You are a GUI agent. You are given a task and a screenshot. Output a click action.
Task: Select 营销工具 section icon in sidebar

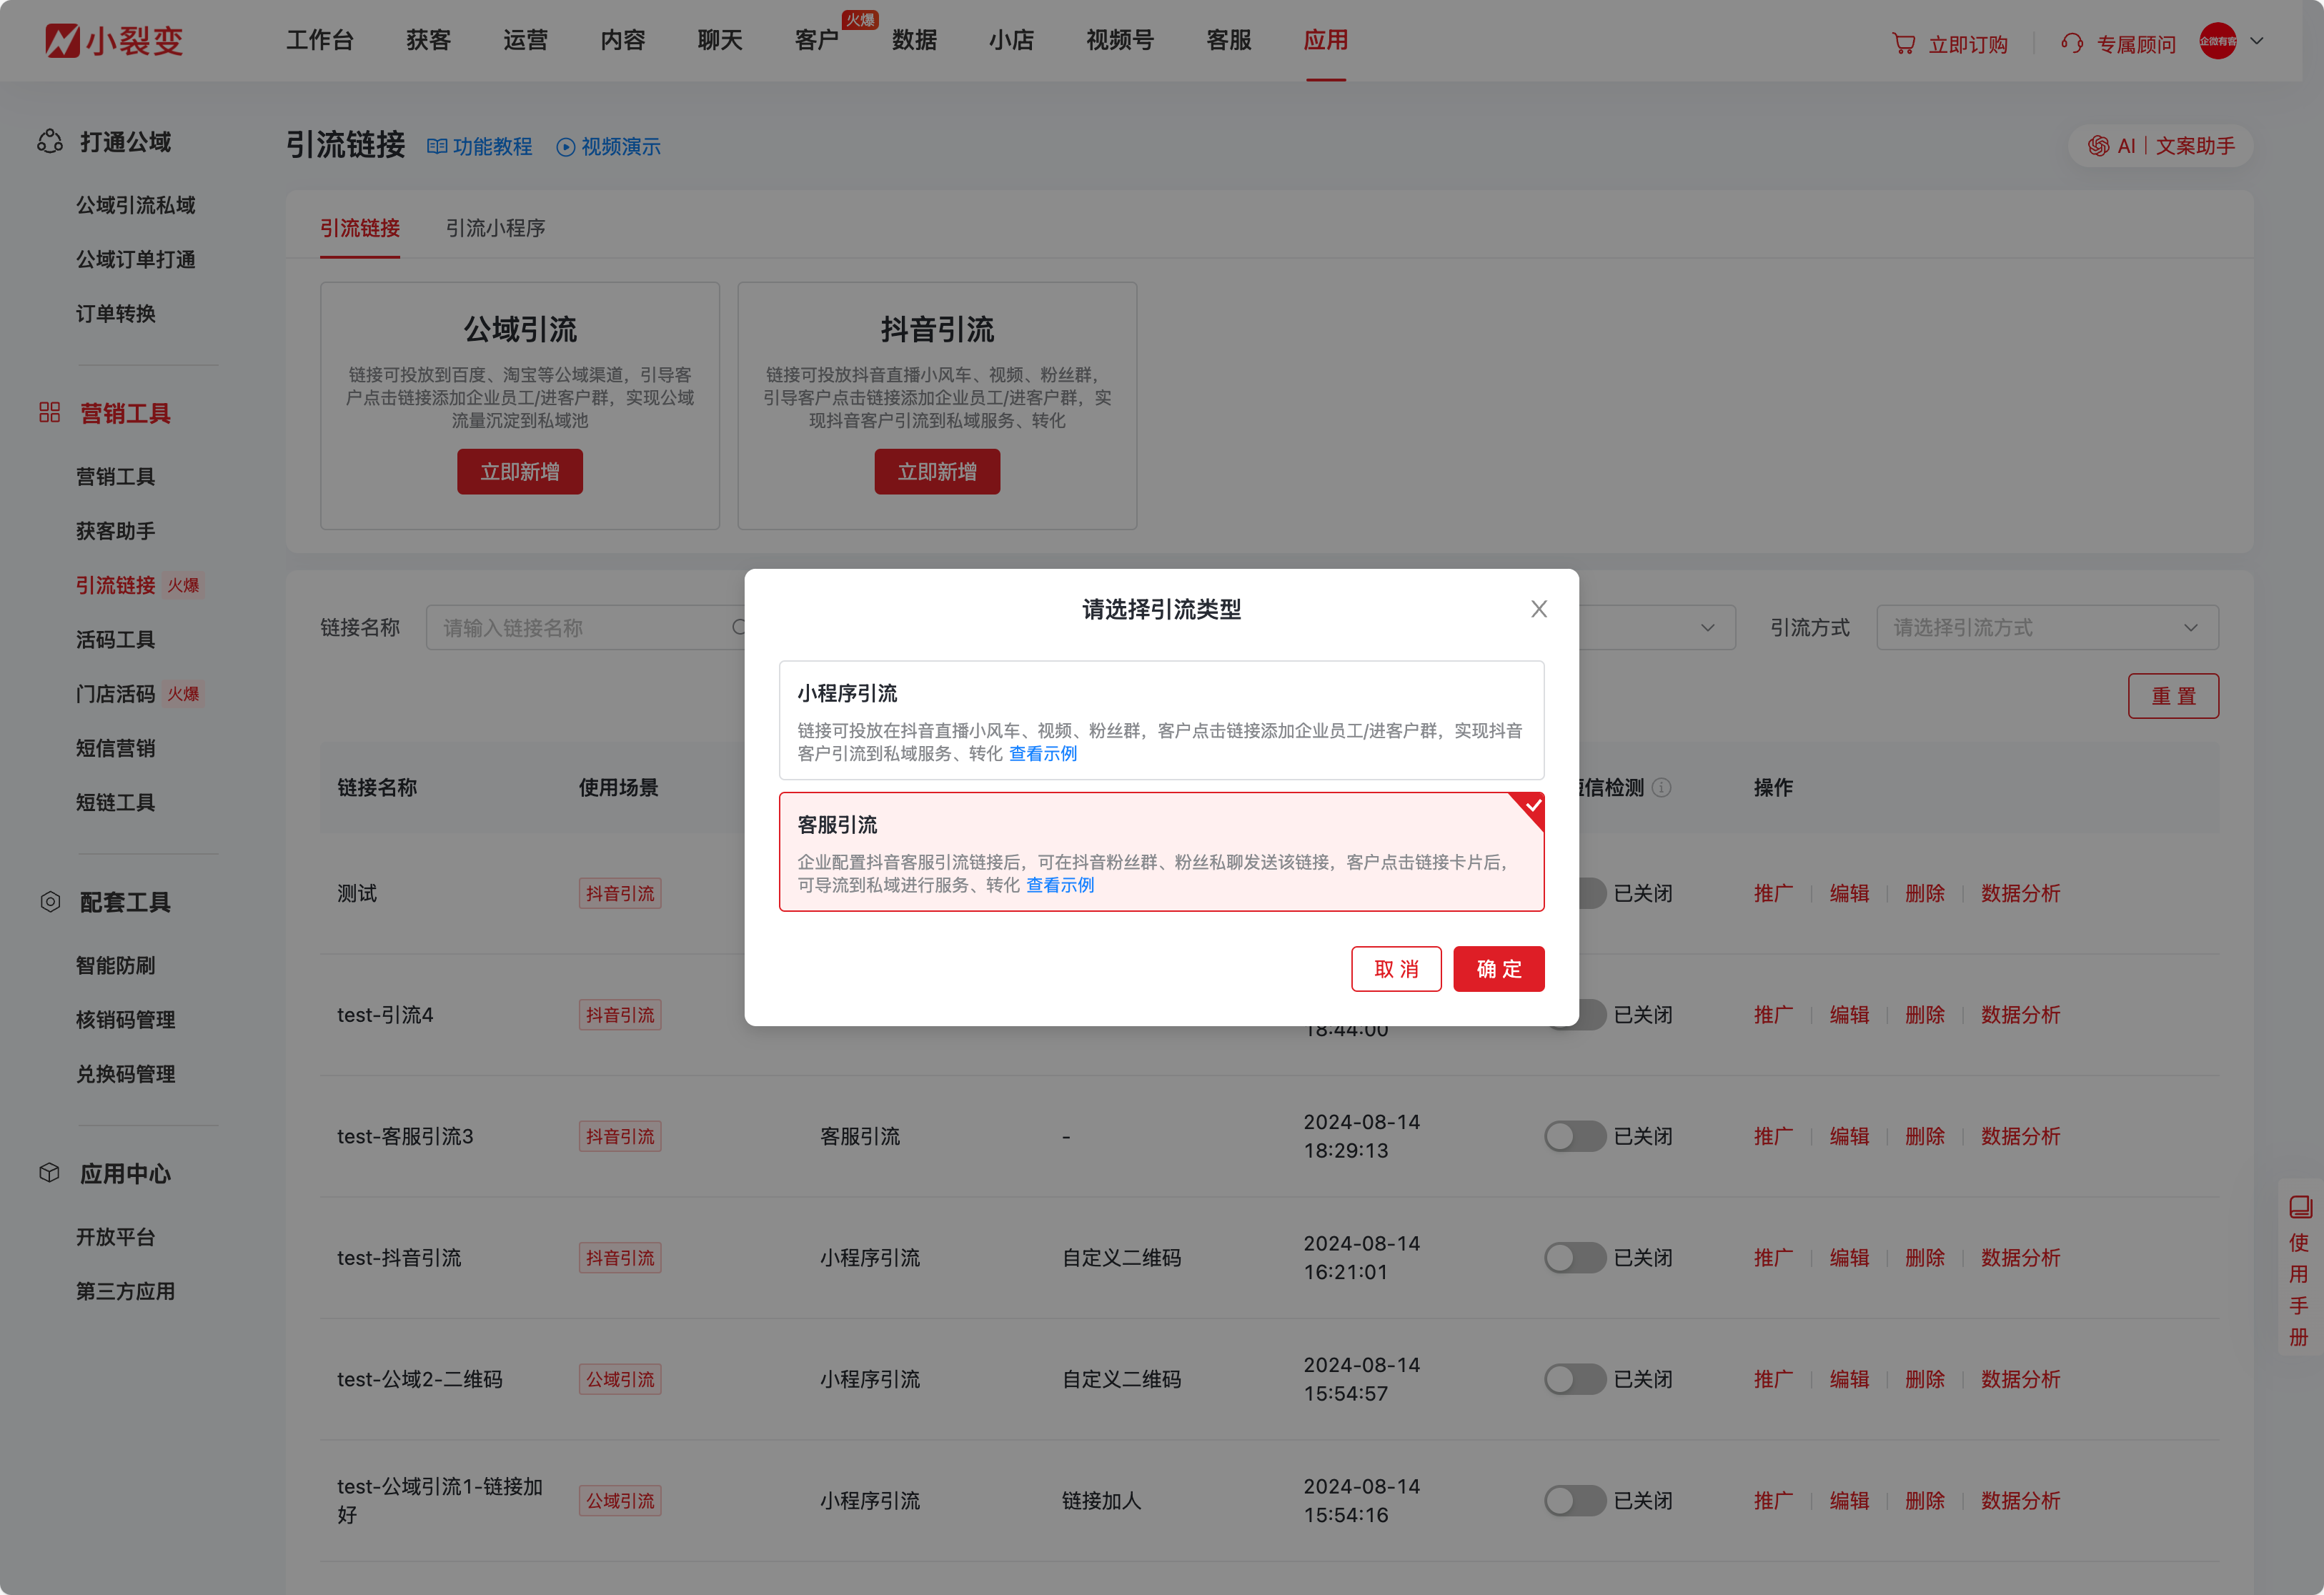pyautogui.click(x=49, y=412)
